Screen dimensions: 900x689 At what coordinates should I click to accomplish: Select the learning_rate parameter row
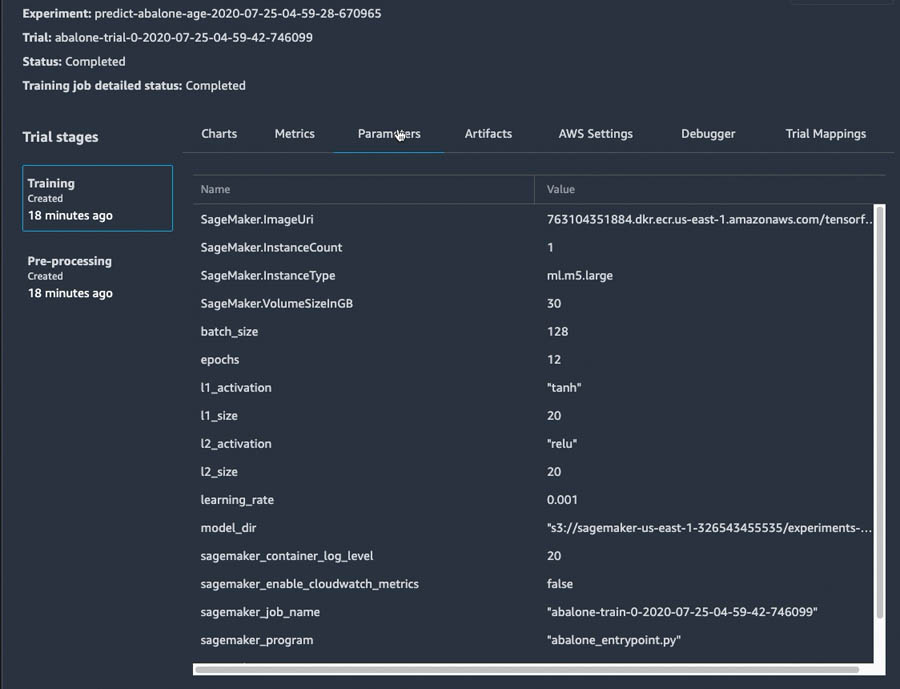pos(534,500)
